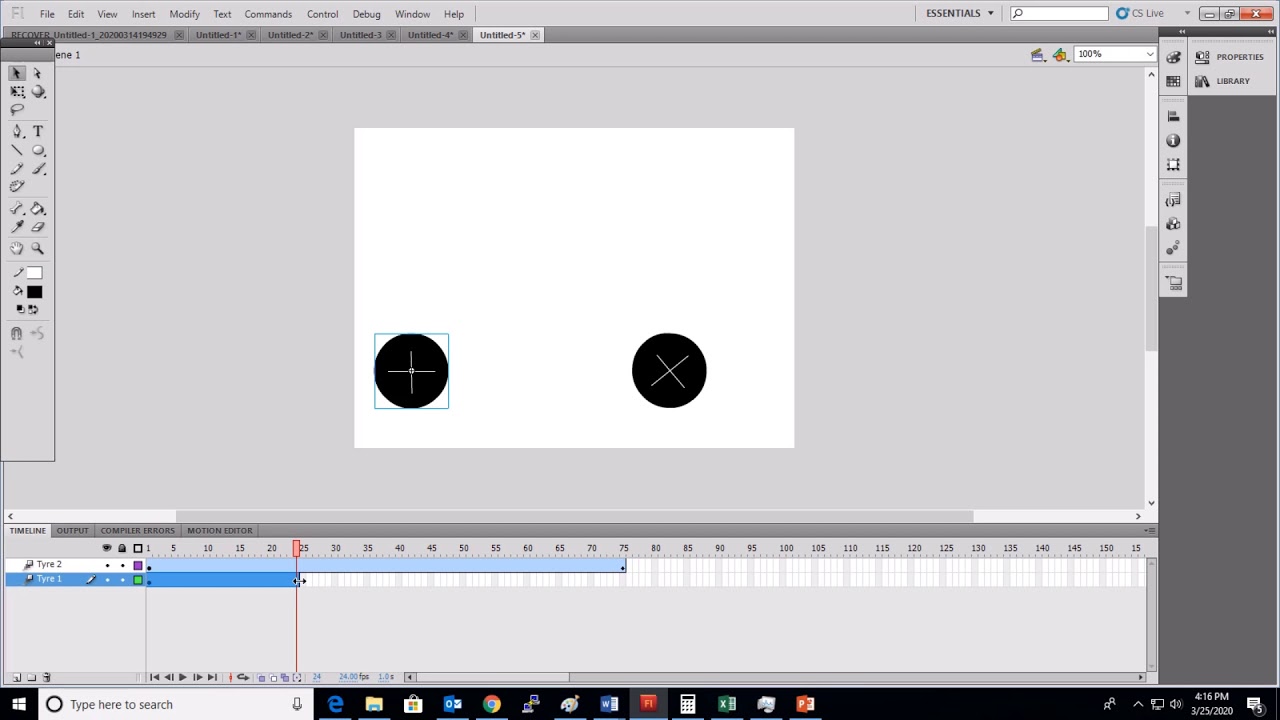Switch to the Output panel tab
Screen dimensions: 1280x720
[x=72, y=531]
